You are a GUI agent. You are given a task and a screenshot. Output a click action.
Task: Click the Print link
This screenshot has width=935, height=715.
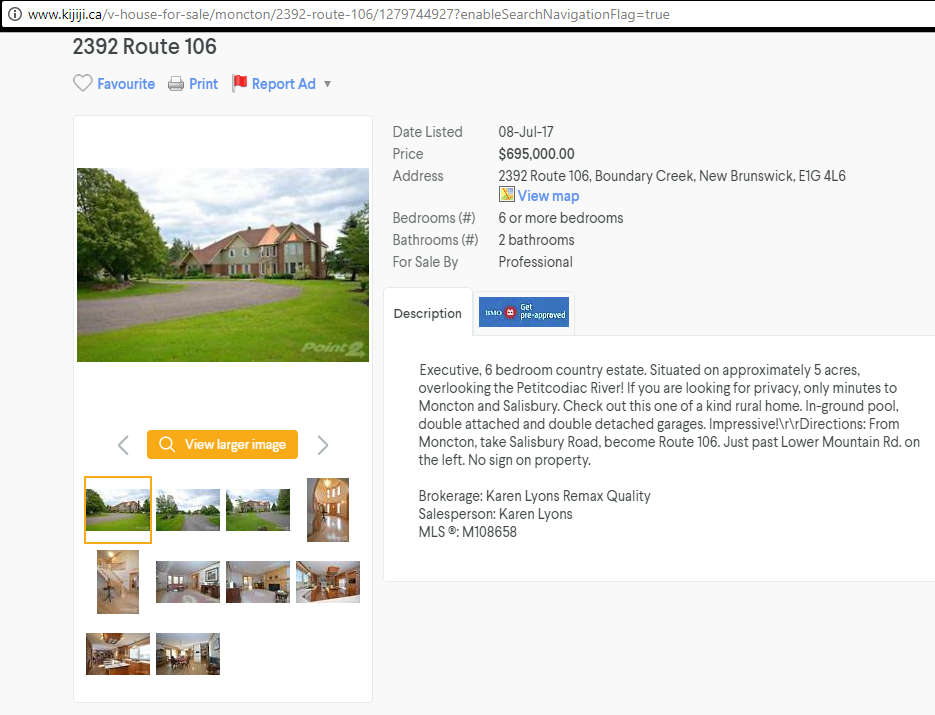click(x=203, y=84)
